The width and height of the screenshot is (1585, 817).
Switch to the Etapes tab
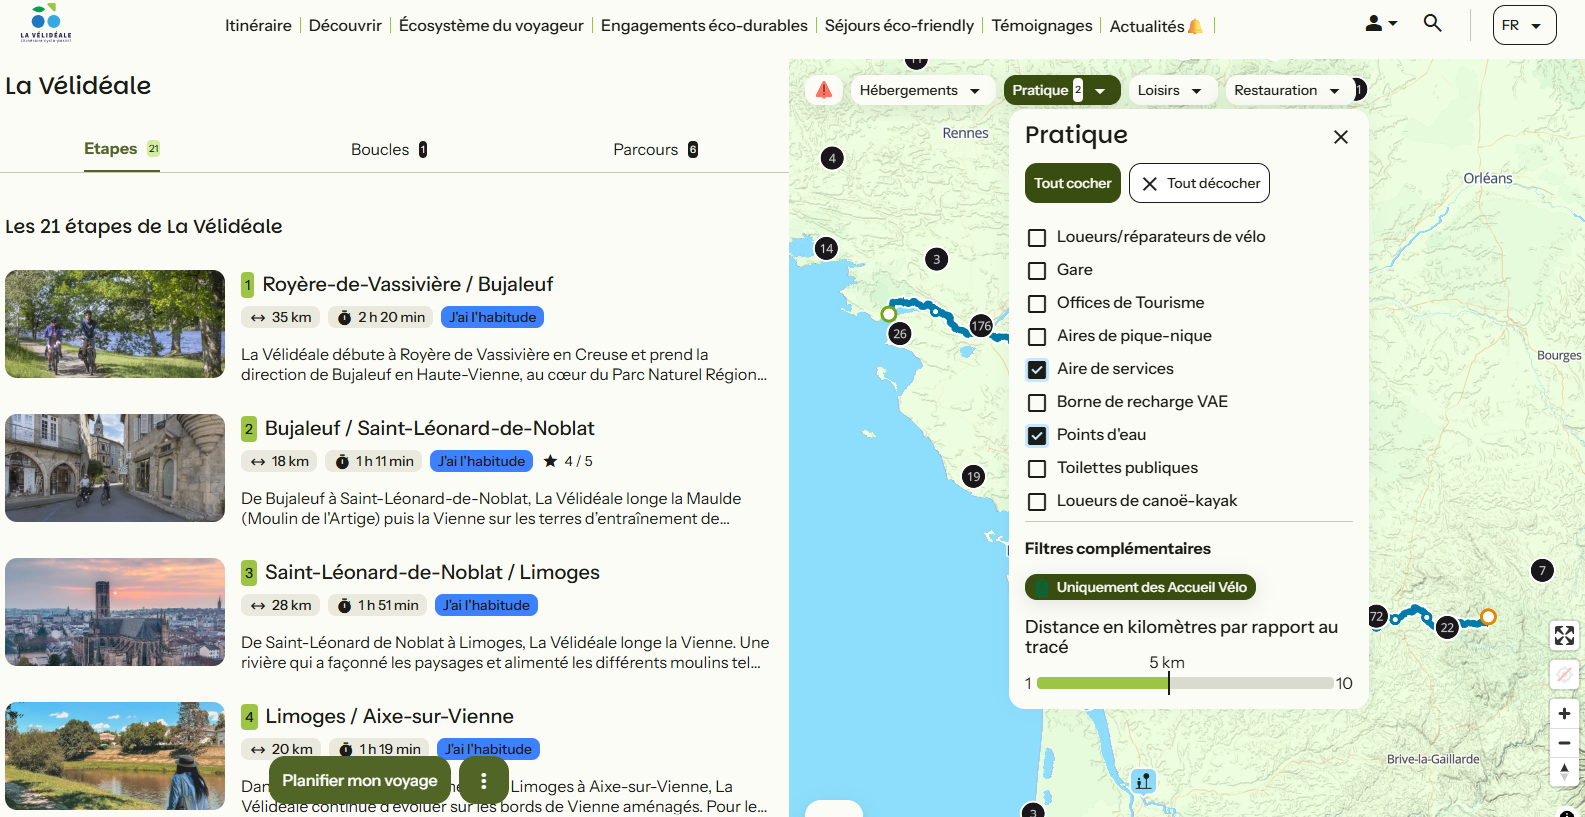pos(122,149)
